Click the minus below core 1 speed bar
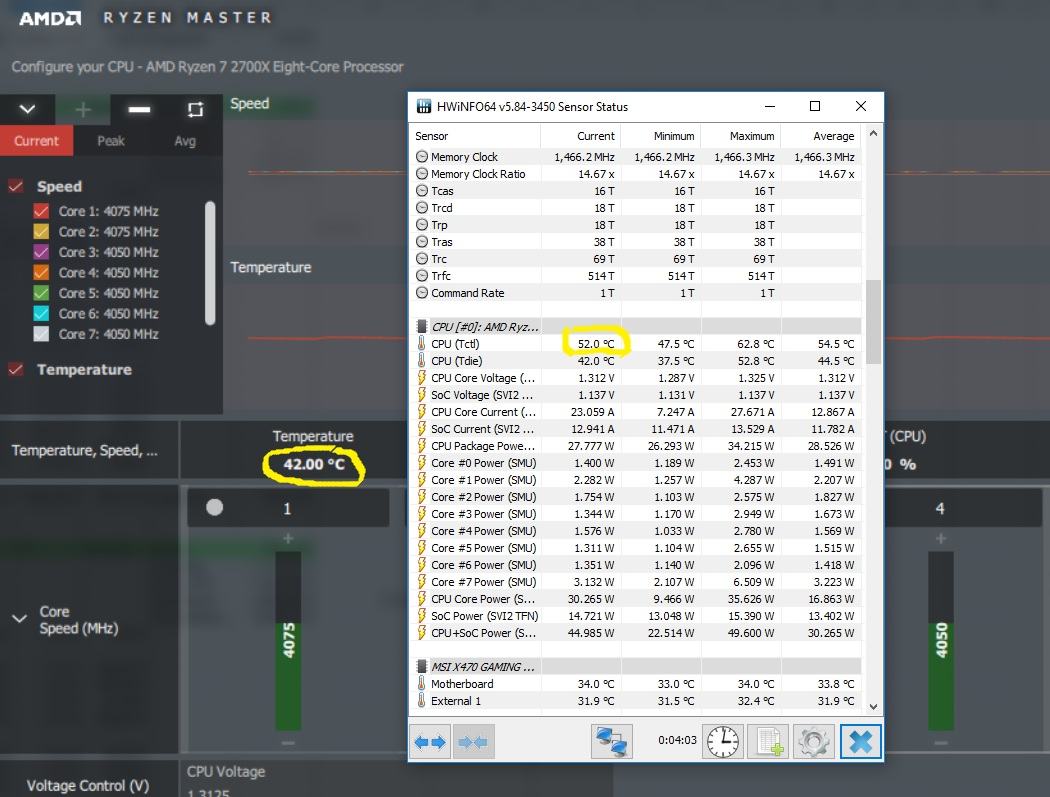The height and width of the screenshot is (797, 1050). (288, 742)
